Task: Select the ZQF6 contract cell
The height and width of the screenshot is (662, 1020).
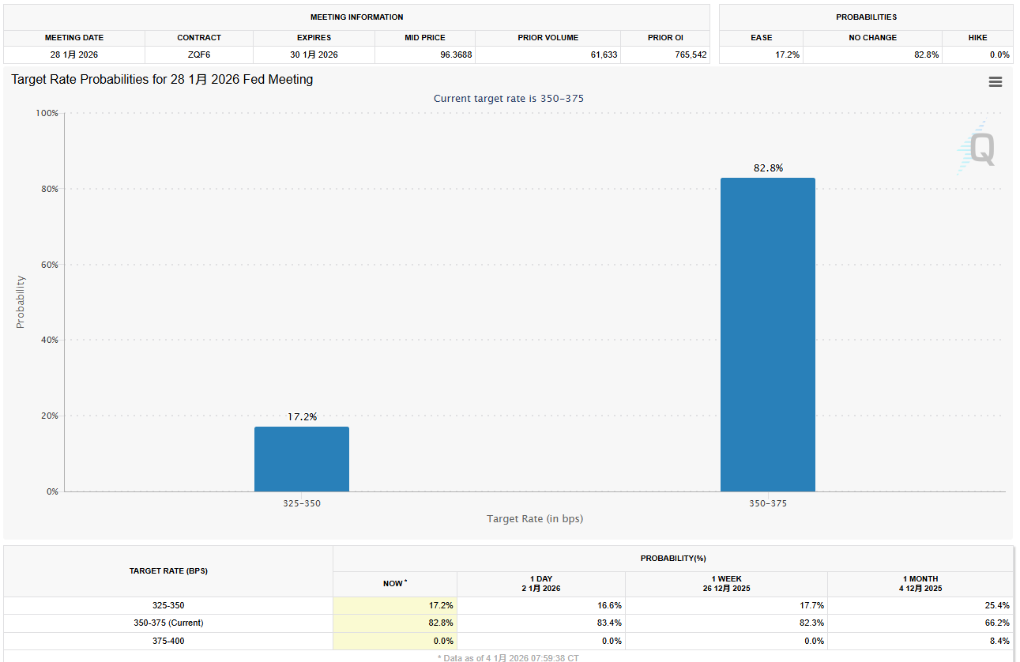Action: pyautogui.click(x=199, y=54)
